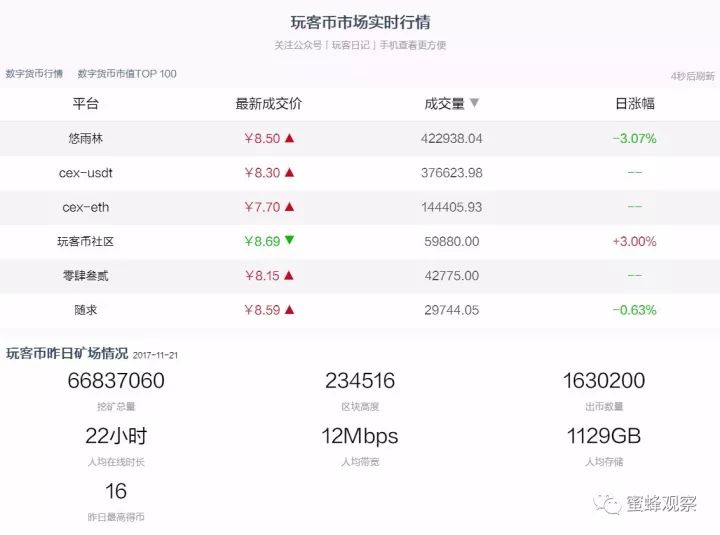Sort by 成交量 using the down arrow
The image size is (720, 535).
(474, 102)
